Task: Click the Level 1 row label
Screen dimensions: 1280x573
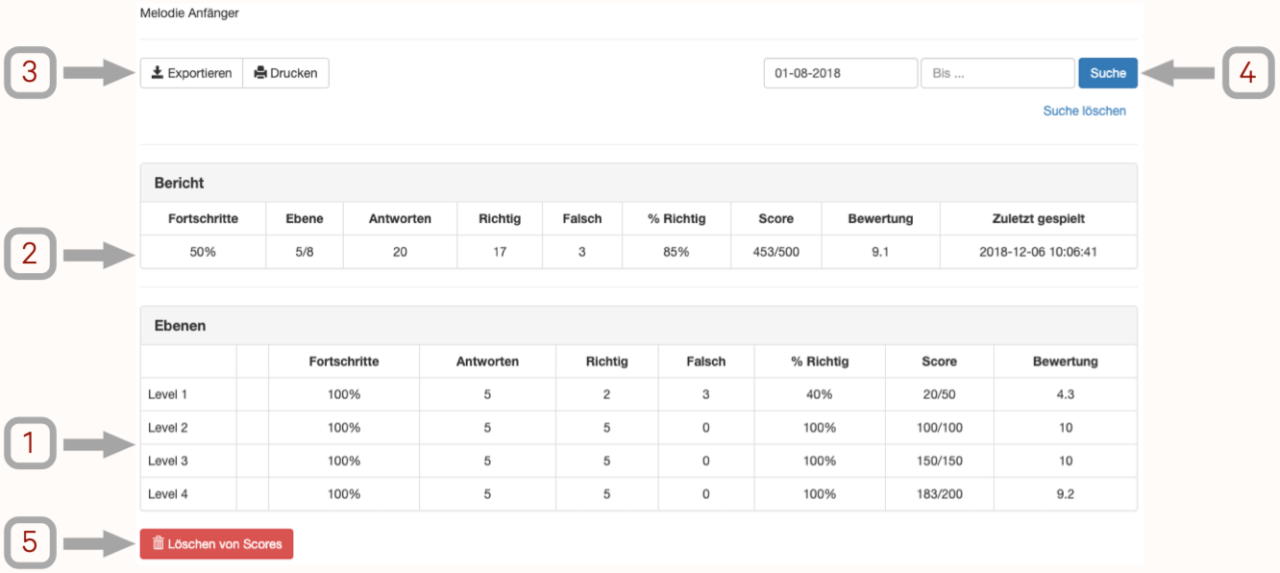Action: [168, 395]
